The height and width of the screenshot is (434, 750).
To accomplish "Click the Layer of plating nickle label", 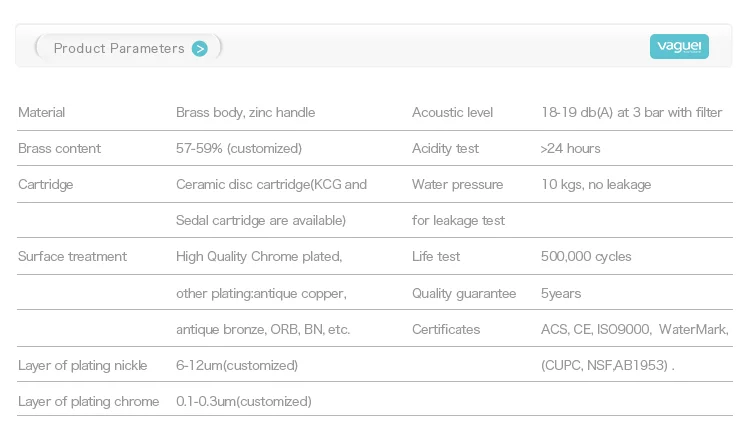I will tap(83, 365).
